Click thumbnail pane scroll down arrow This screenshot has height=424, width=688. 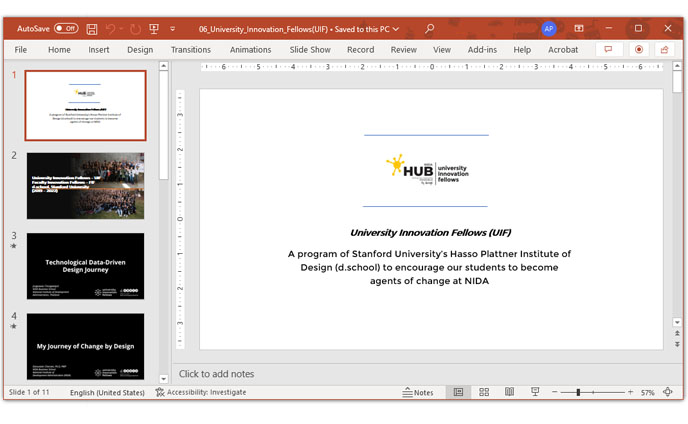[164, 379]
